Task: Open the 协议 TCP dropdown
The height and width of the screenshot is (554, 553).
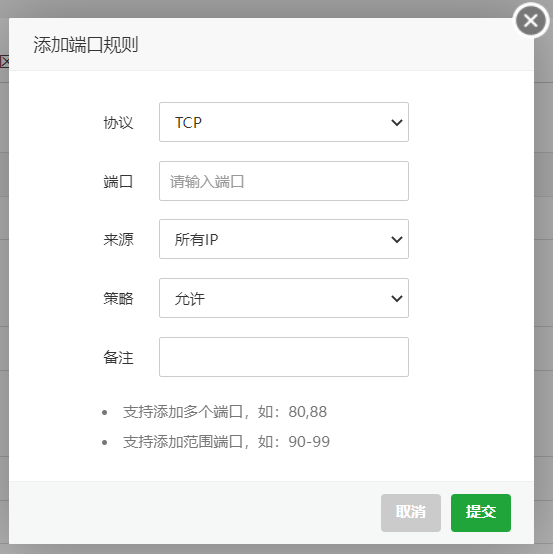Action: pyautogui.click(x=284, y=122)
